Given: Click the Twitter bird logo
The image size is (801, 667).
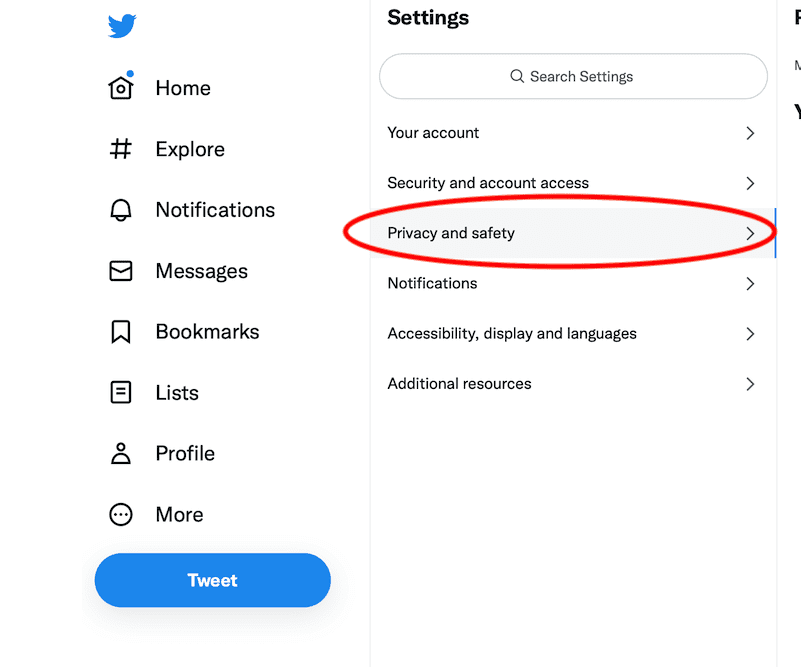Looking at the screenshot, I should [121, 26].
